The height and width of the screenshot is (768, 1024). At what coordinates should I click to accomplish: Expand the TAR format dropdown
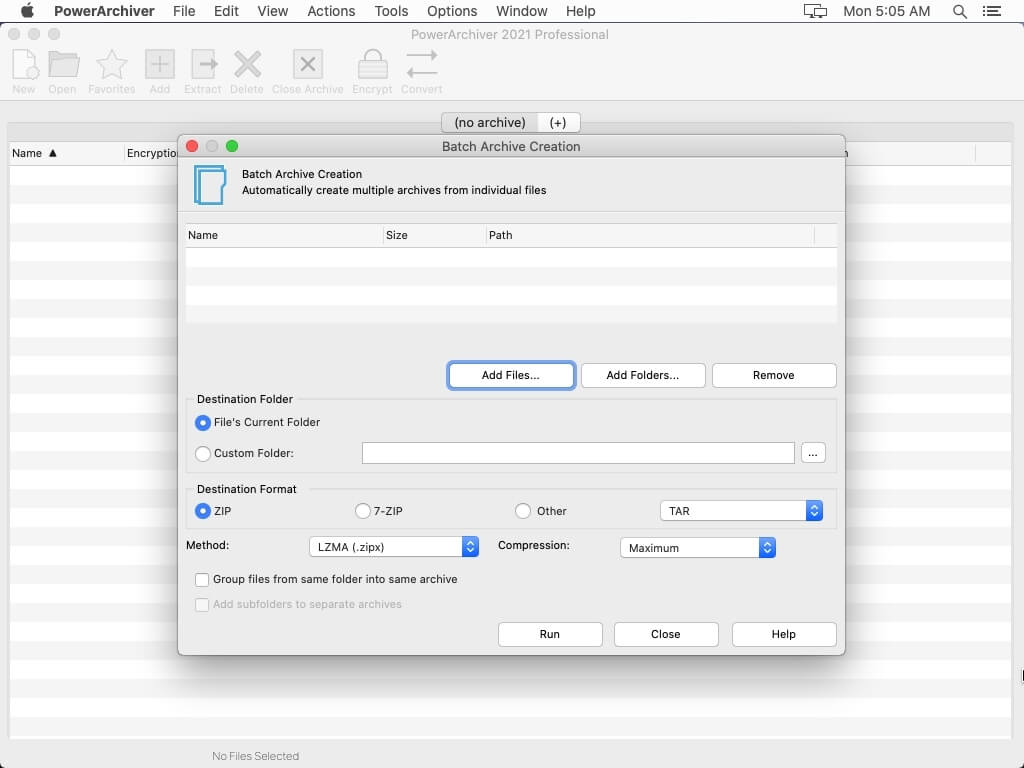point(741,511)
